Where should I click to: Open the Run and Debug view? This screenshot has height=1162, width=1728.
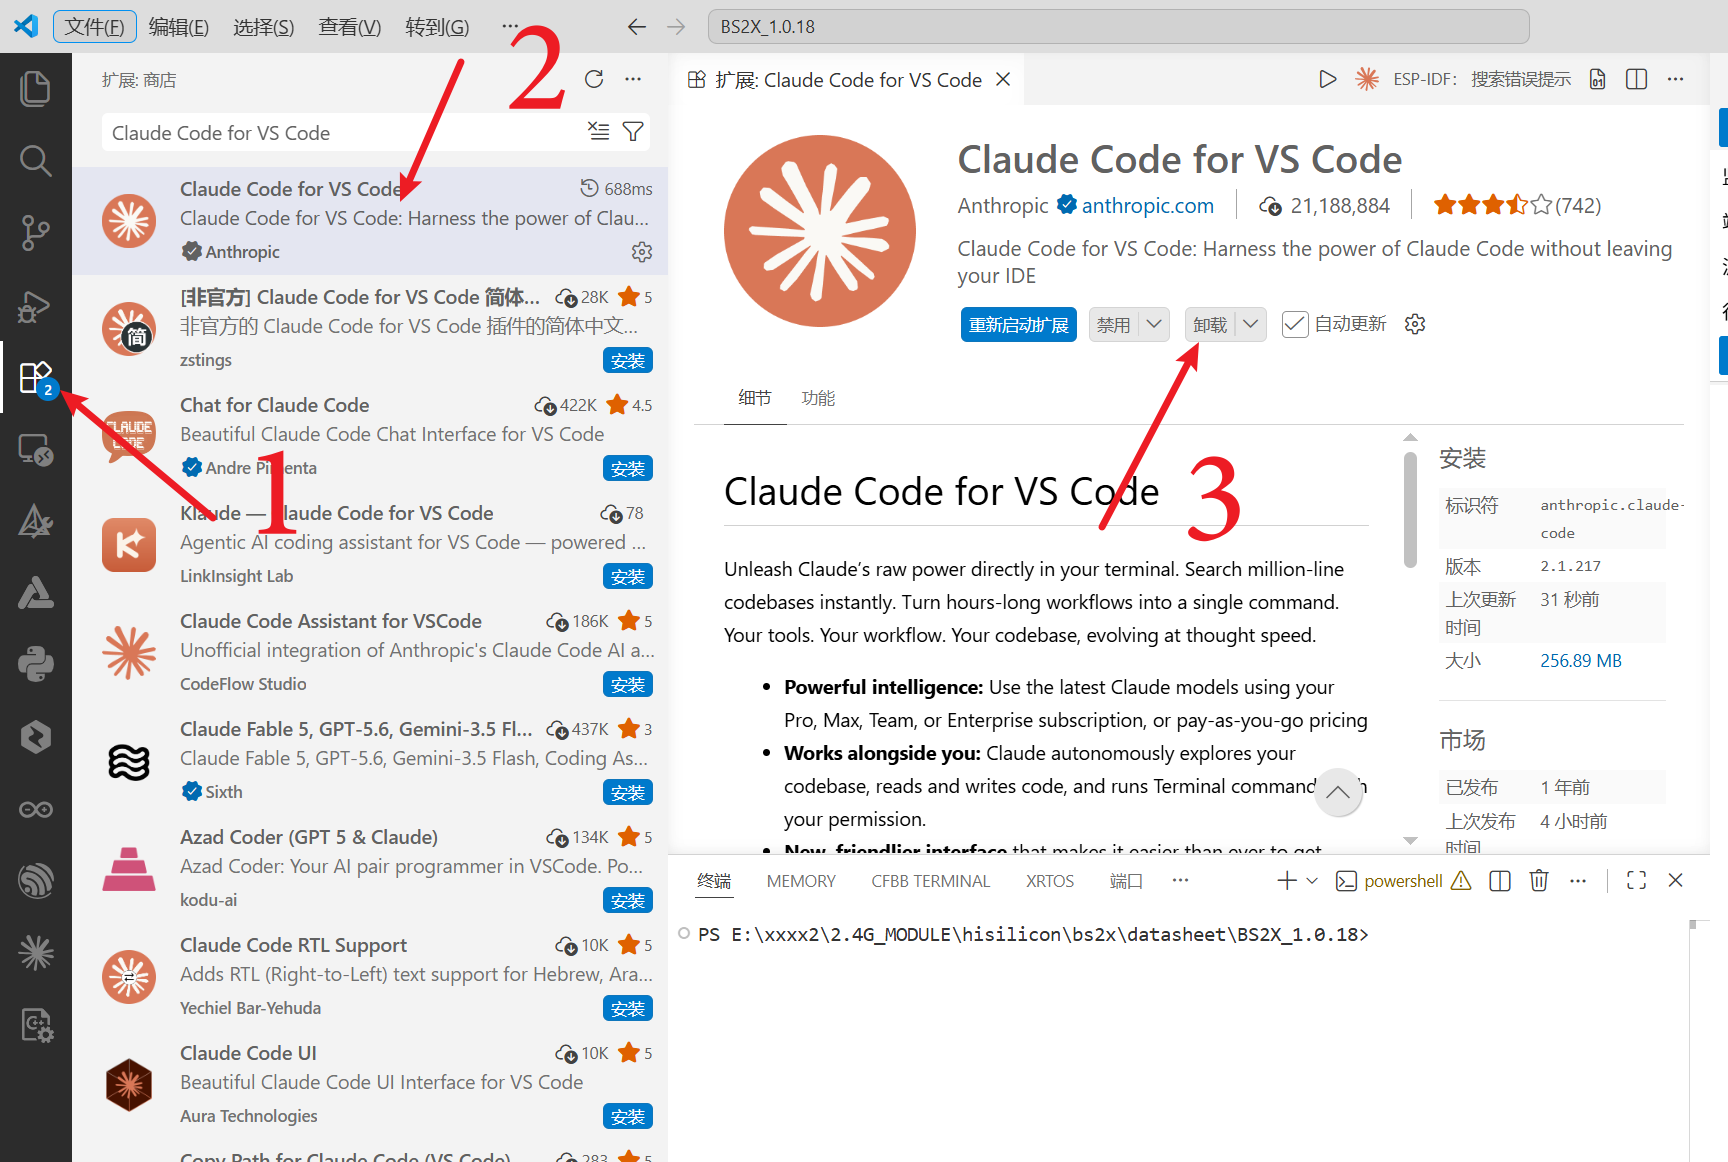[36, 305]
